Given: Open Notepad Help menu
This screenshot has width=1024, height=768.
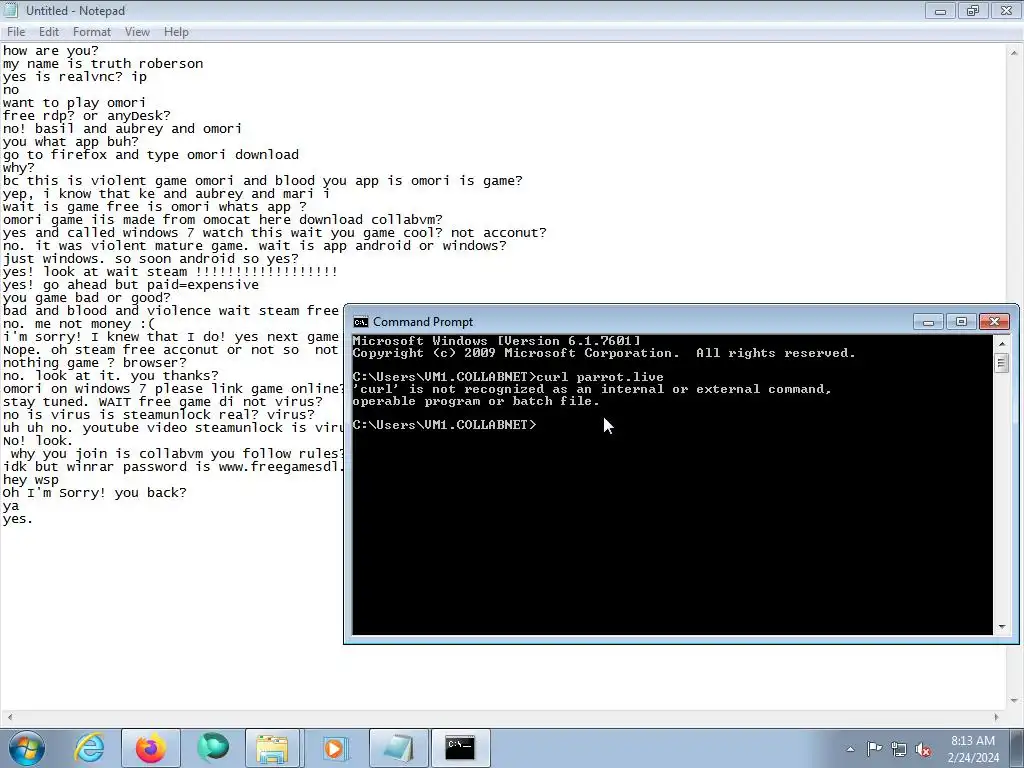Looking at the screenshot, I should pos(176,32).
